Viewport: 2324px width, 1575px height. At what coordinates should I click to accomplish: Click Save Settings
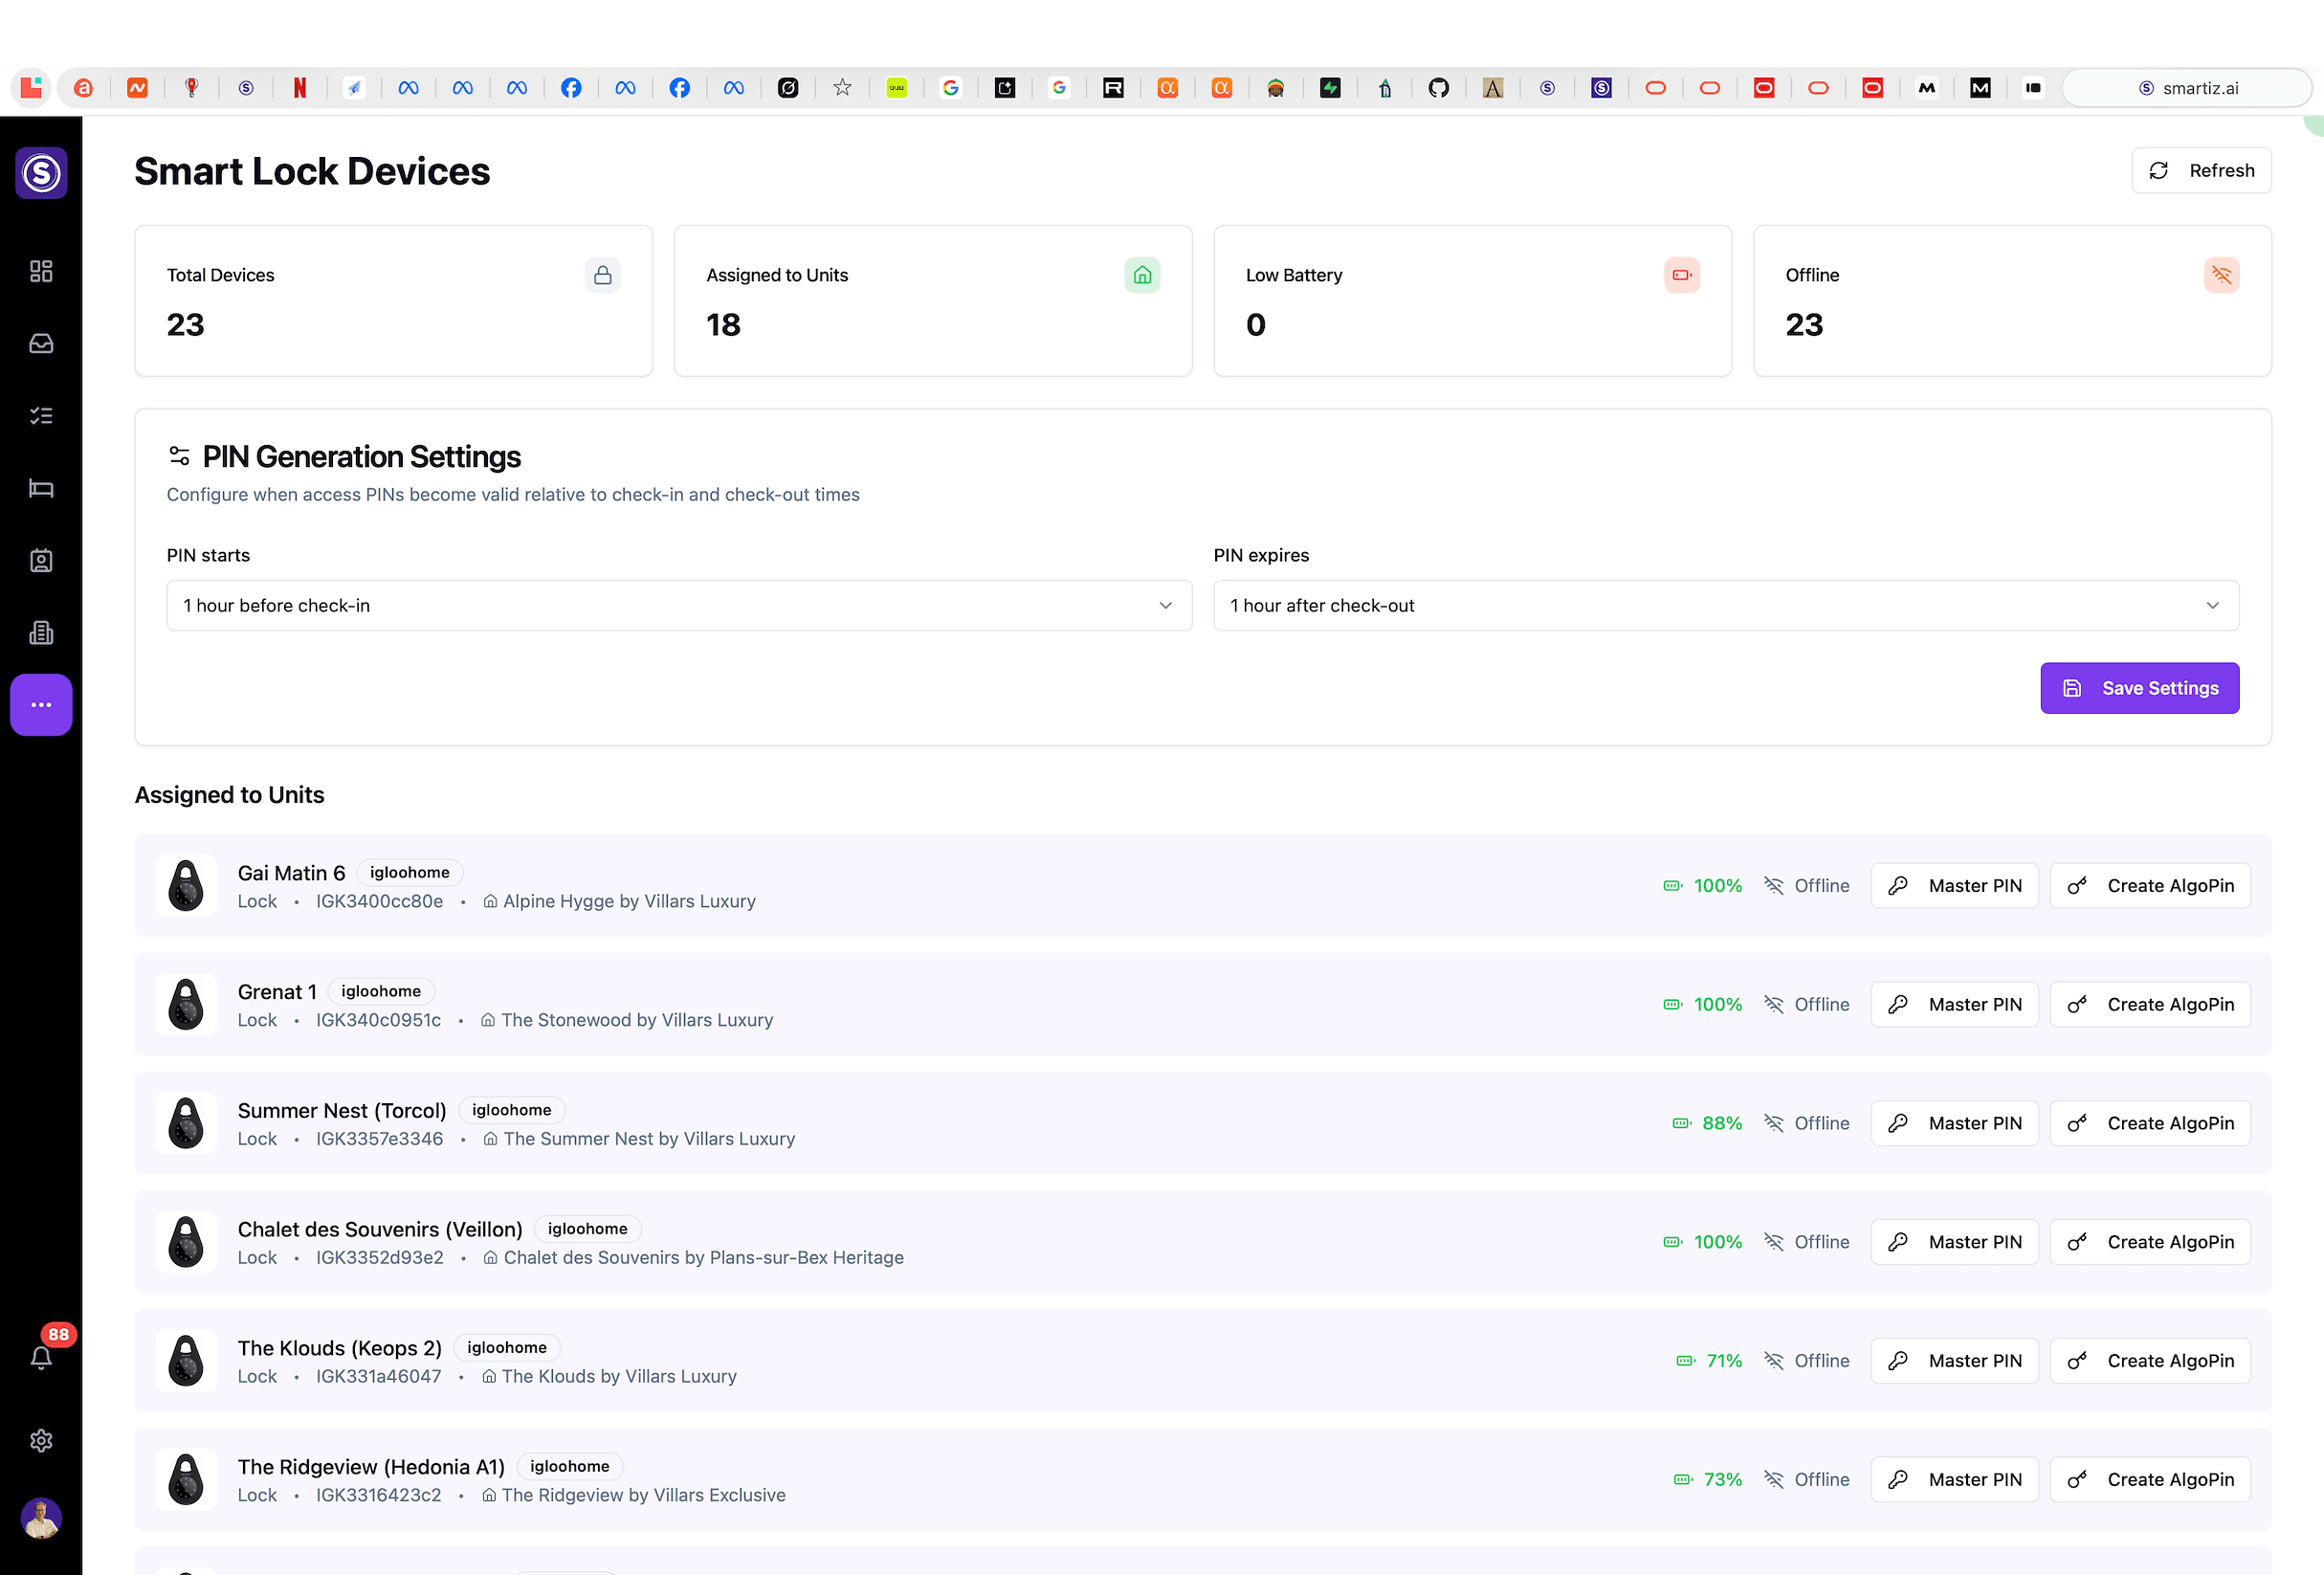2139,688
